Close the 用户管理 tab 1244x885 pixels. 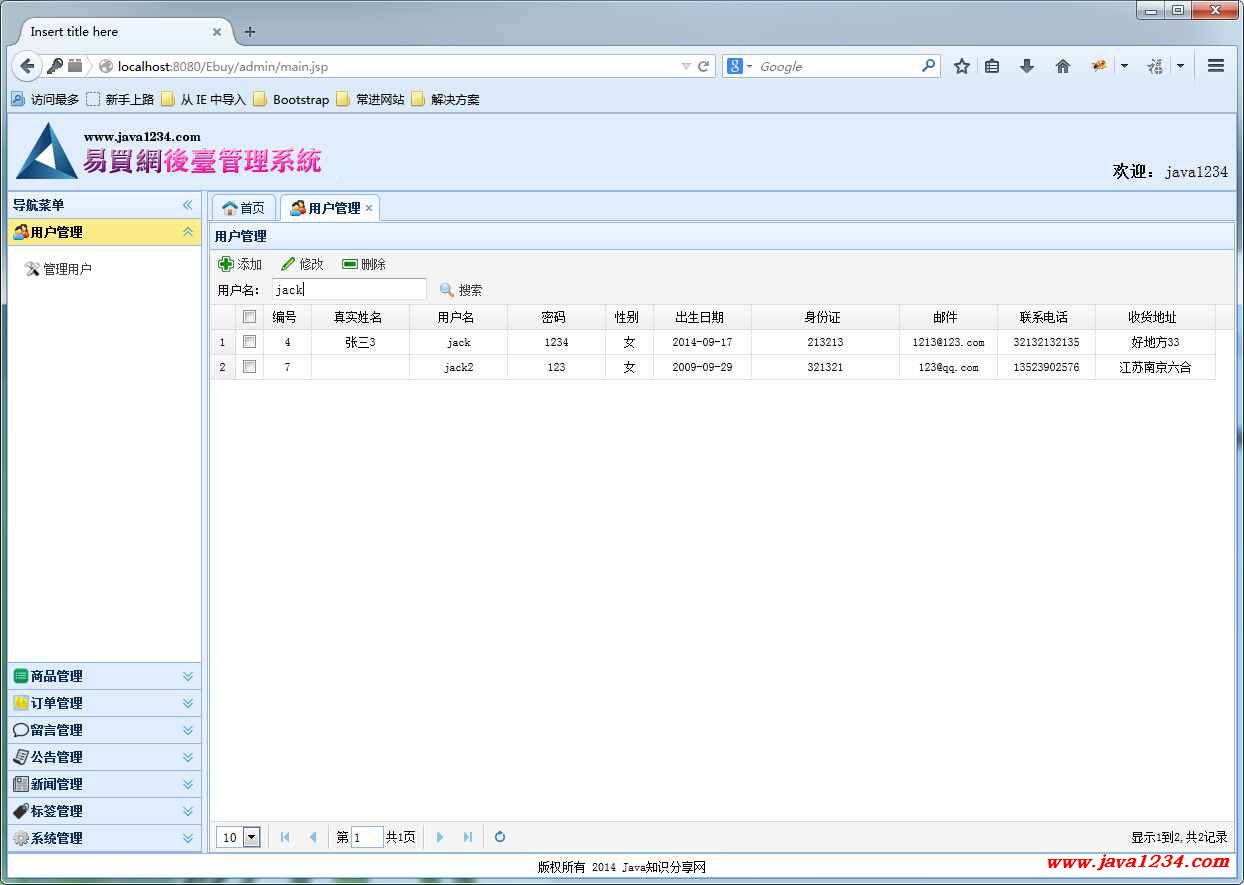pos(369,208)
